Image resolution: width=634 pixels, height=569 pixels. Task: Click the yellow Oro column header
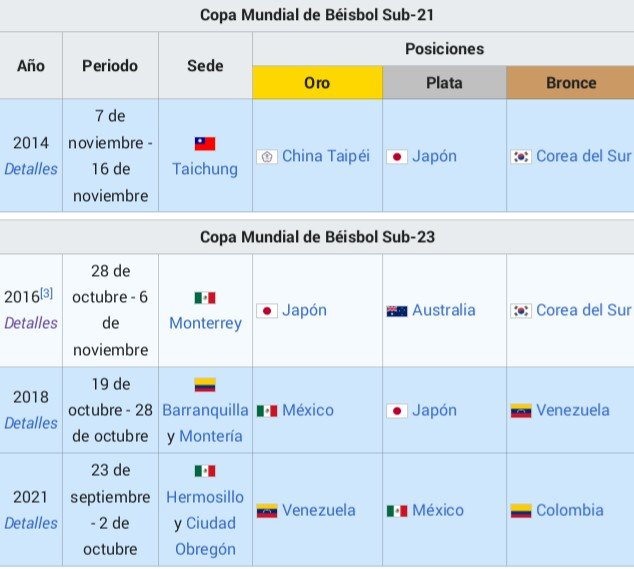pos(317,82)
